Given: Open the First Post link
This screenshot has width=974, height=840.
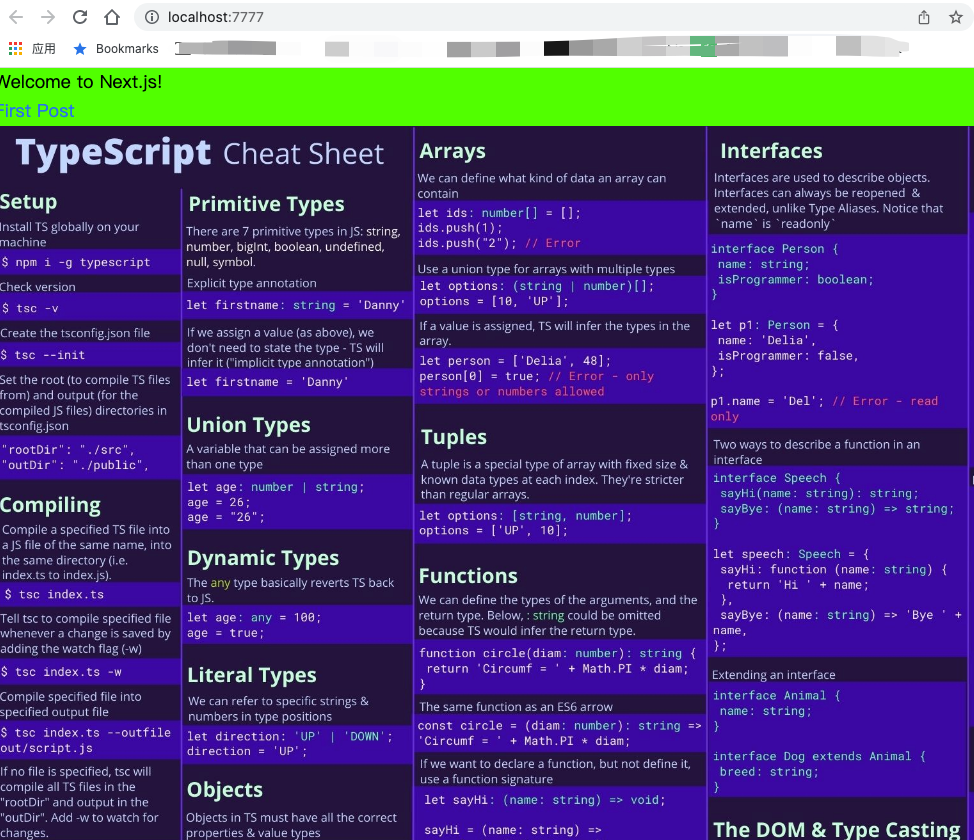Looking at the screenshot, I should tap(37, 111).
